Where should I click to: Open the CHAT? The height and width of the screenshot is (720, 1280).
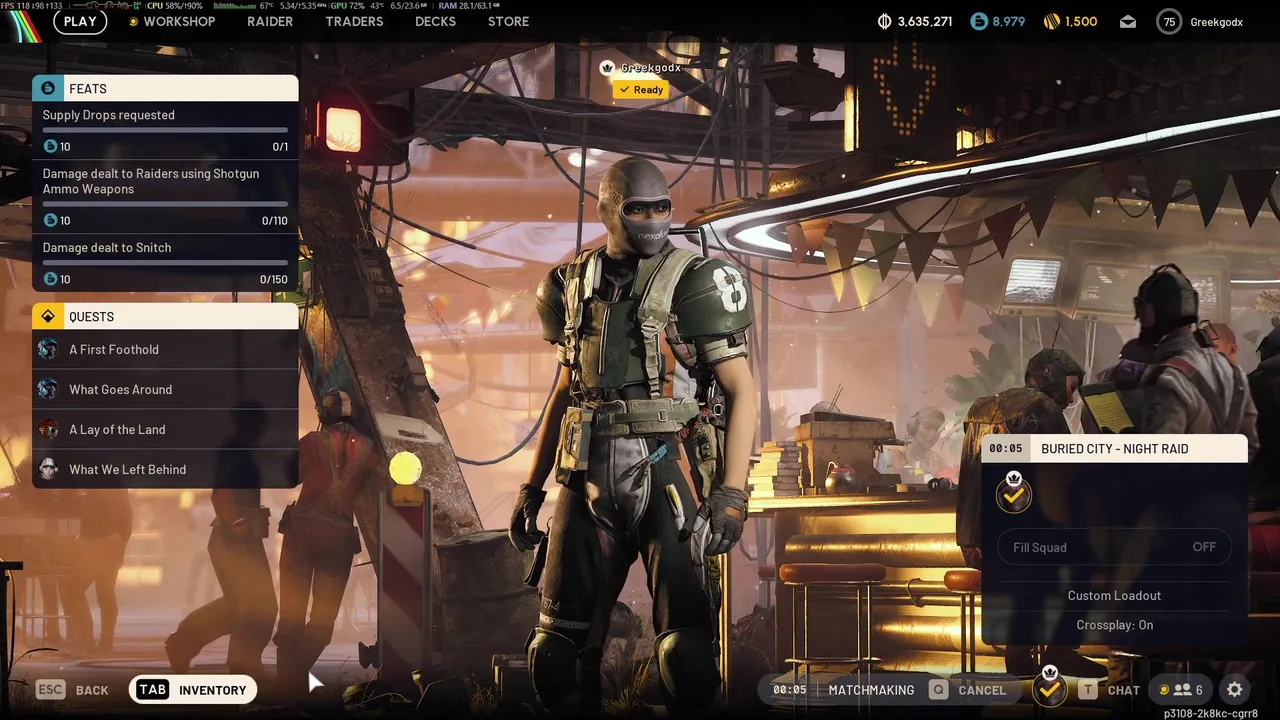point(1109,690)
